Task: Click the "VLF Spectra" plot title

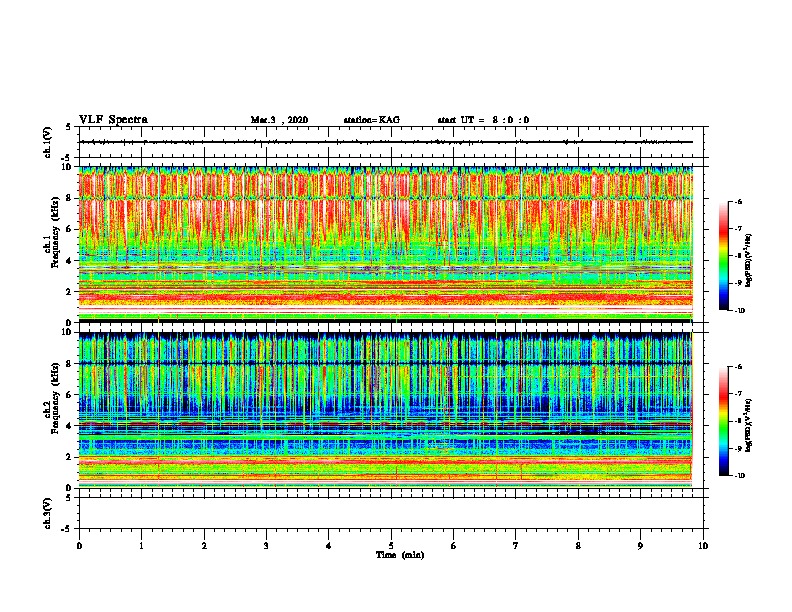Action: tap(113, 120)
